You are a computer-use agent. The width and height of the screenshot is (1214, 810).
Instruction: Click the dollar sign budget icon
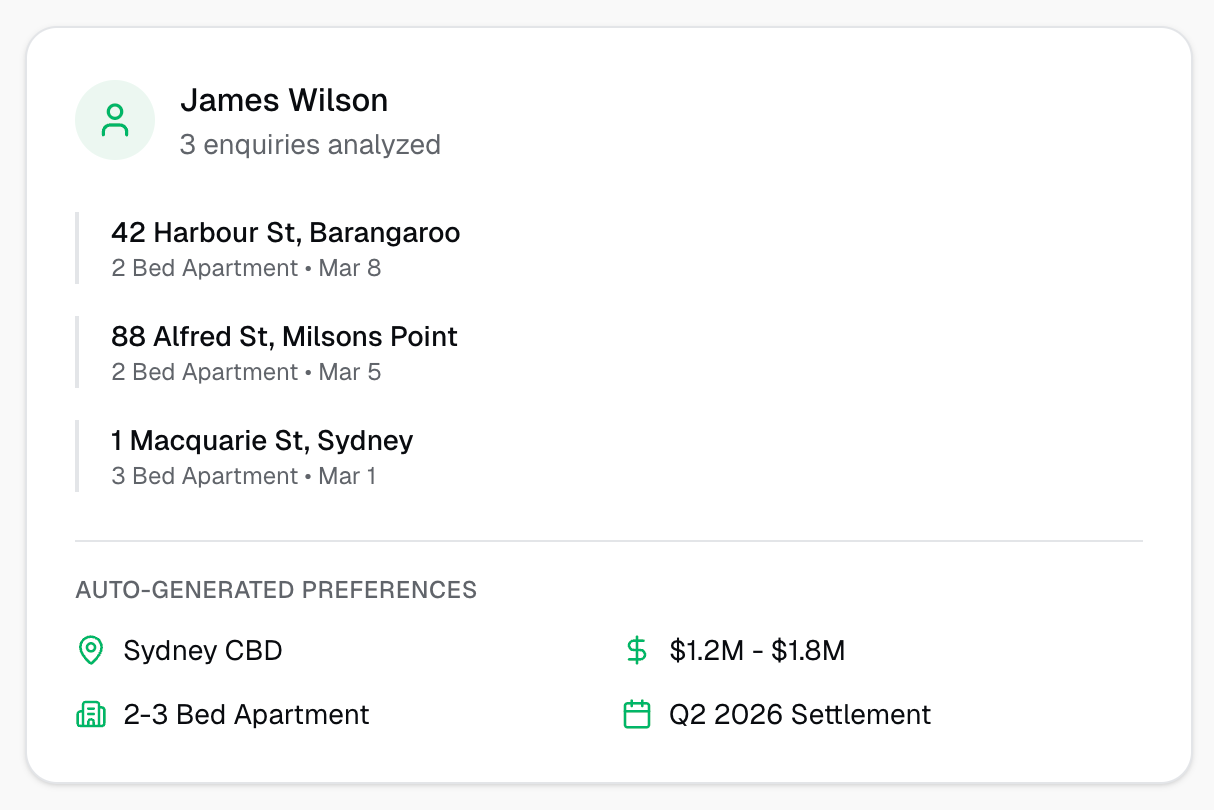[637, 651]
